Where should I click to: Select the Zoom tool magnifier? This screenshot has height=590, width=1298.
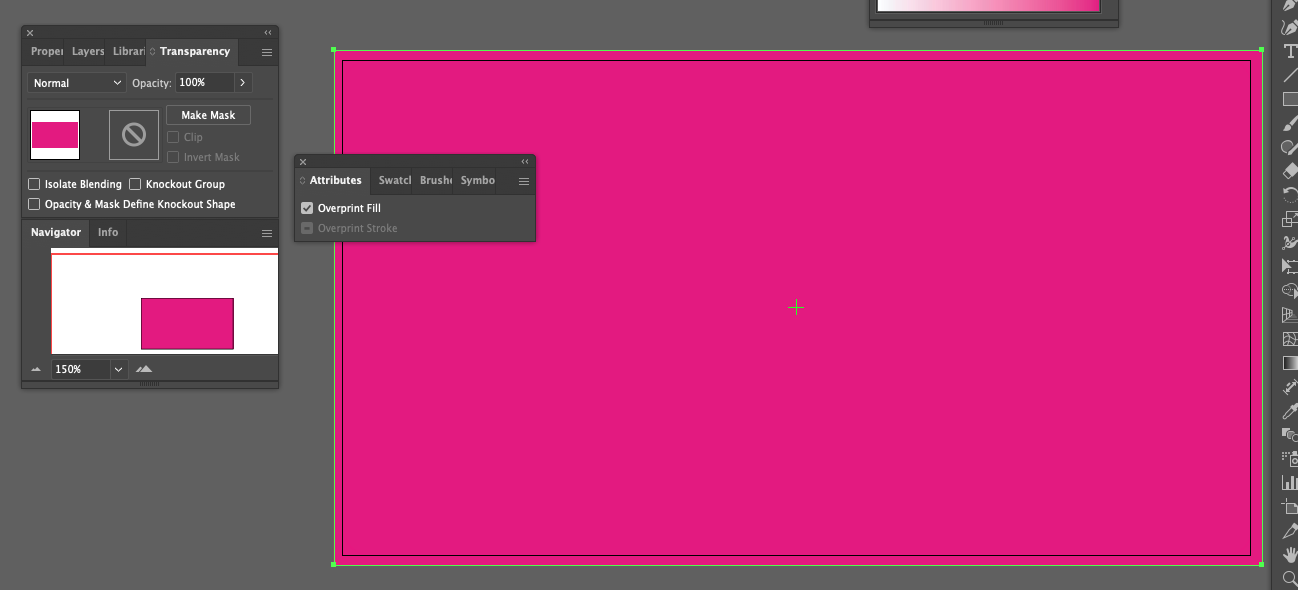1289,578
